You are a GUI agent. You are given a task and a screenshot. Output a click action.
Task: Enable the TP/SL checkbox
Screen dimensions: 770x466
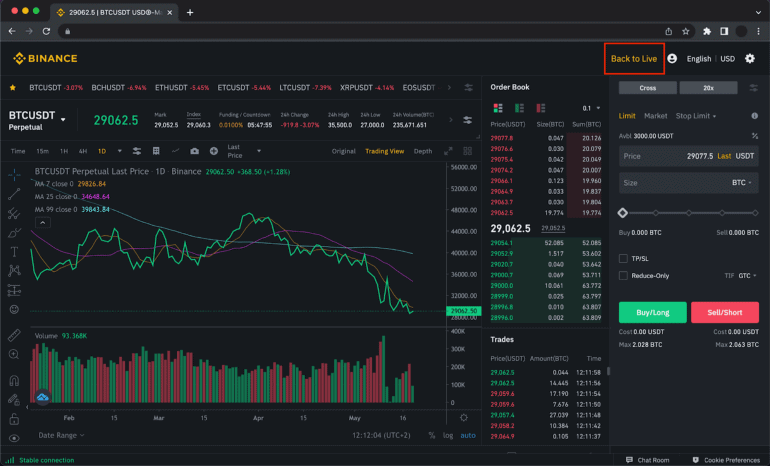click(x=623, y=258)
